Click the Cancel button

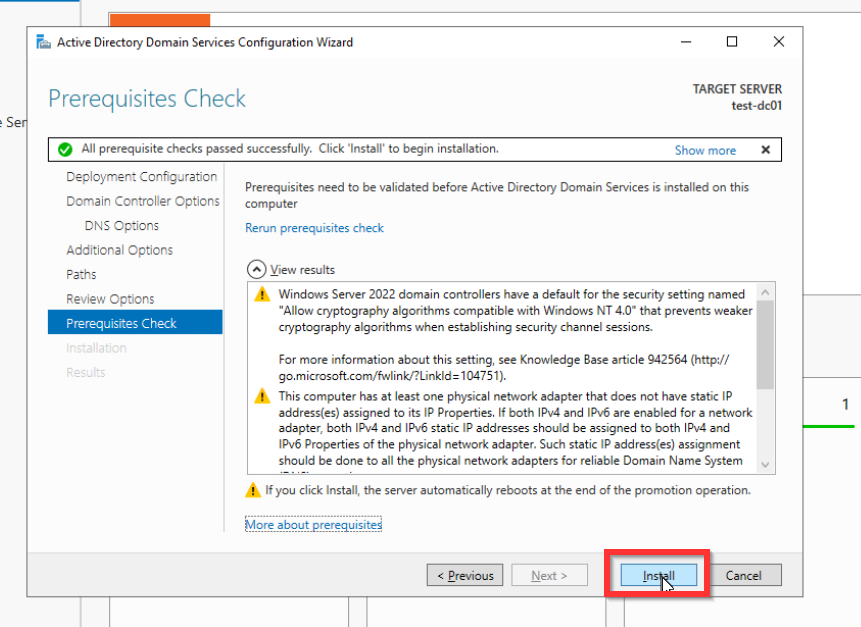743,575
